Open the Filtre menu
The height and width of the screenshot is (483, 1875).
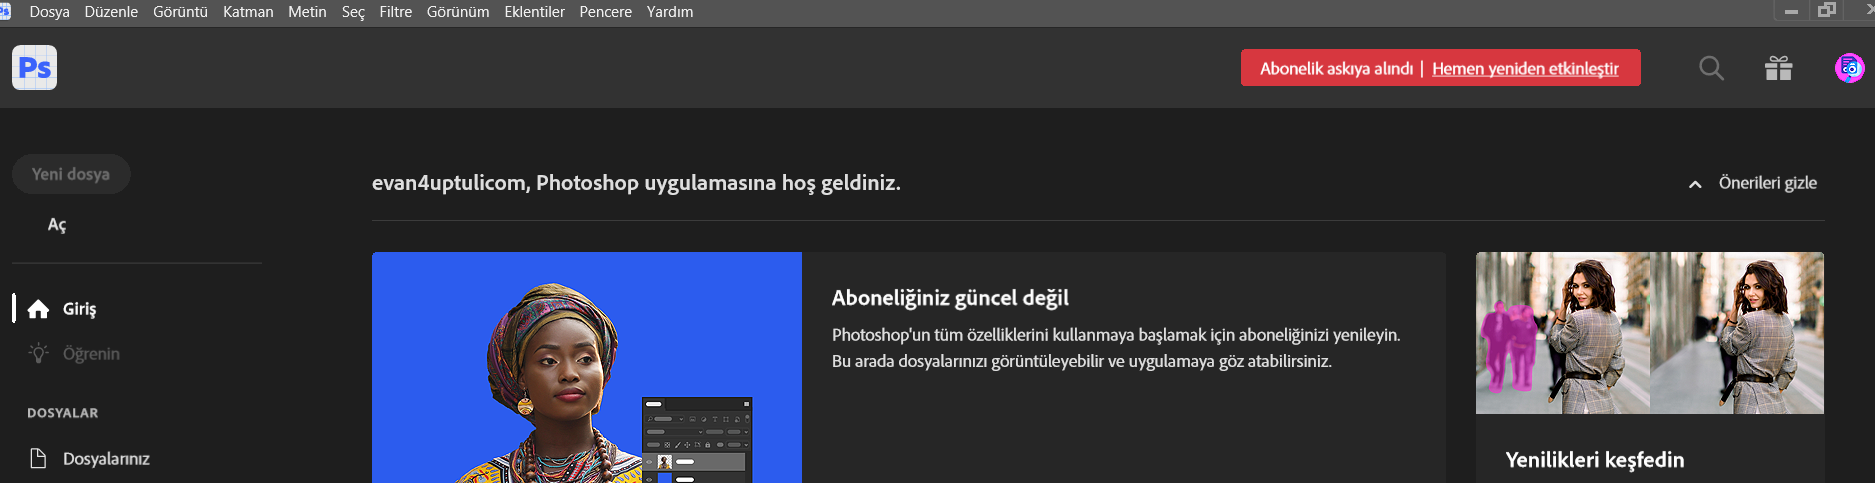396,12
